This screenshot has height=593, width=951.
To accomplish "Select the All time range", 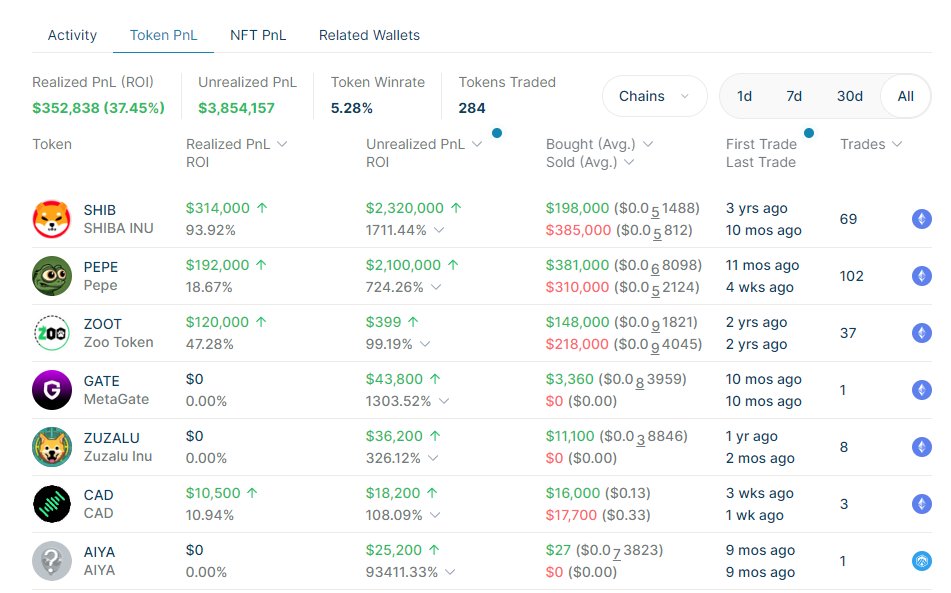I will [906, 96].
